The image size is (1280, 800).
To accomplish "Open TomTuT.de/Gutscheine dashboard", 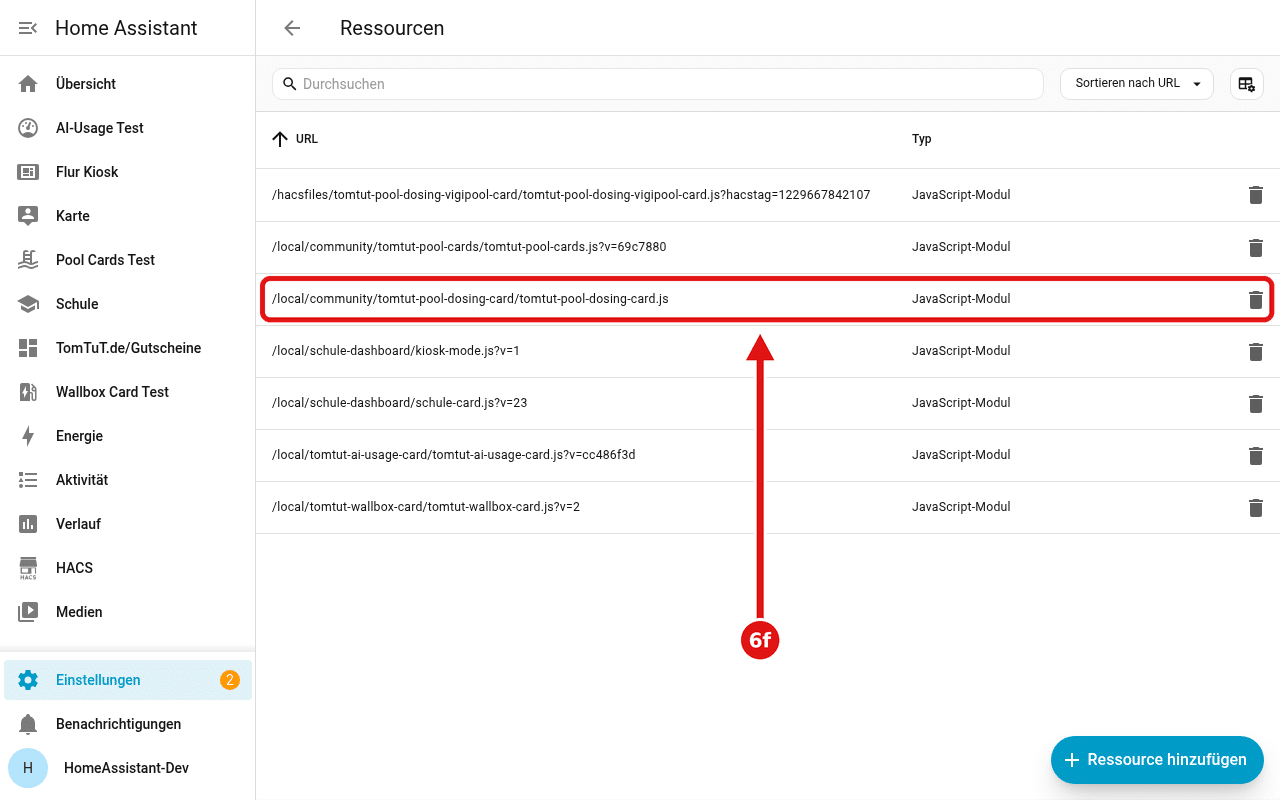I will (x=128, y=348).
